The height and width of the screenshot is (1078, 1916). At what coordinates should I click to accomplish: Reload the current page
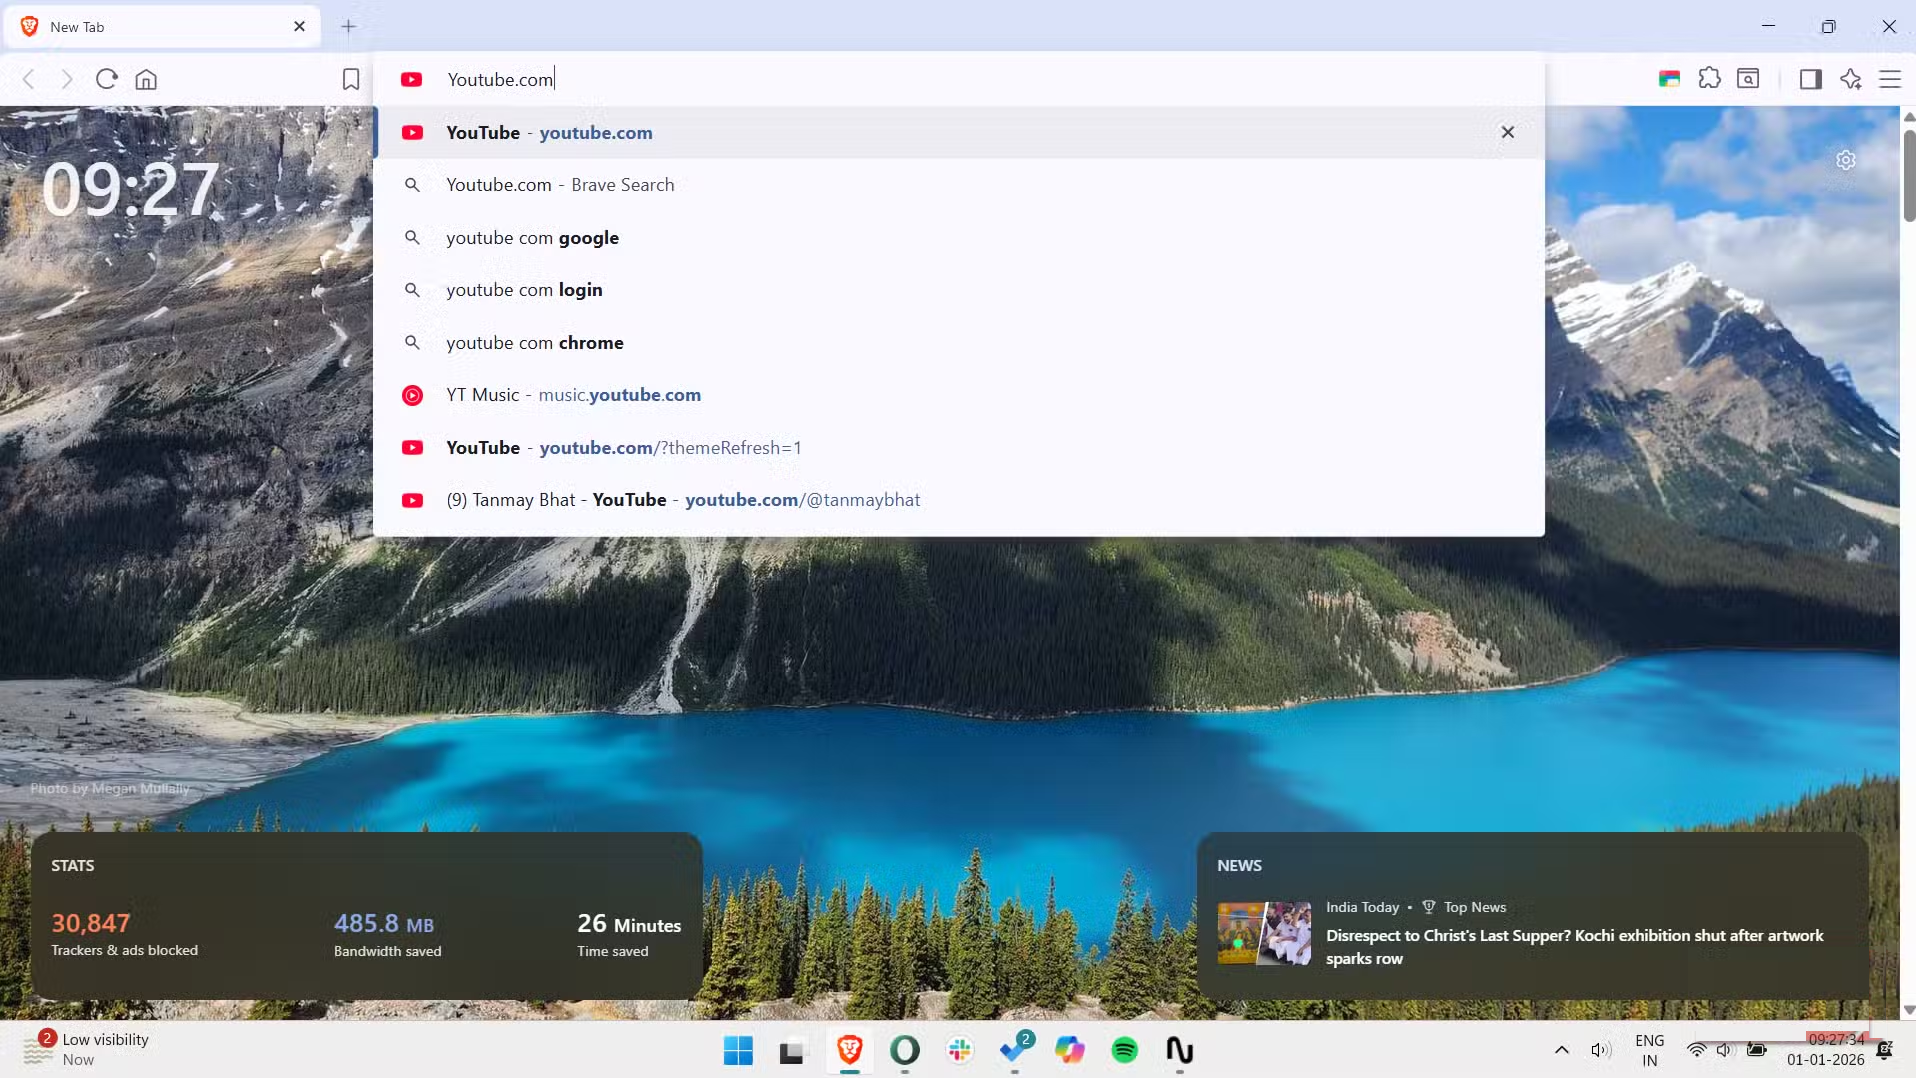pos(107,79)
